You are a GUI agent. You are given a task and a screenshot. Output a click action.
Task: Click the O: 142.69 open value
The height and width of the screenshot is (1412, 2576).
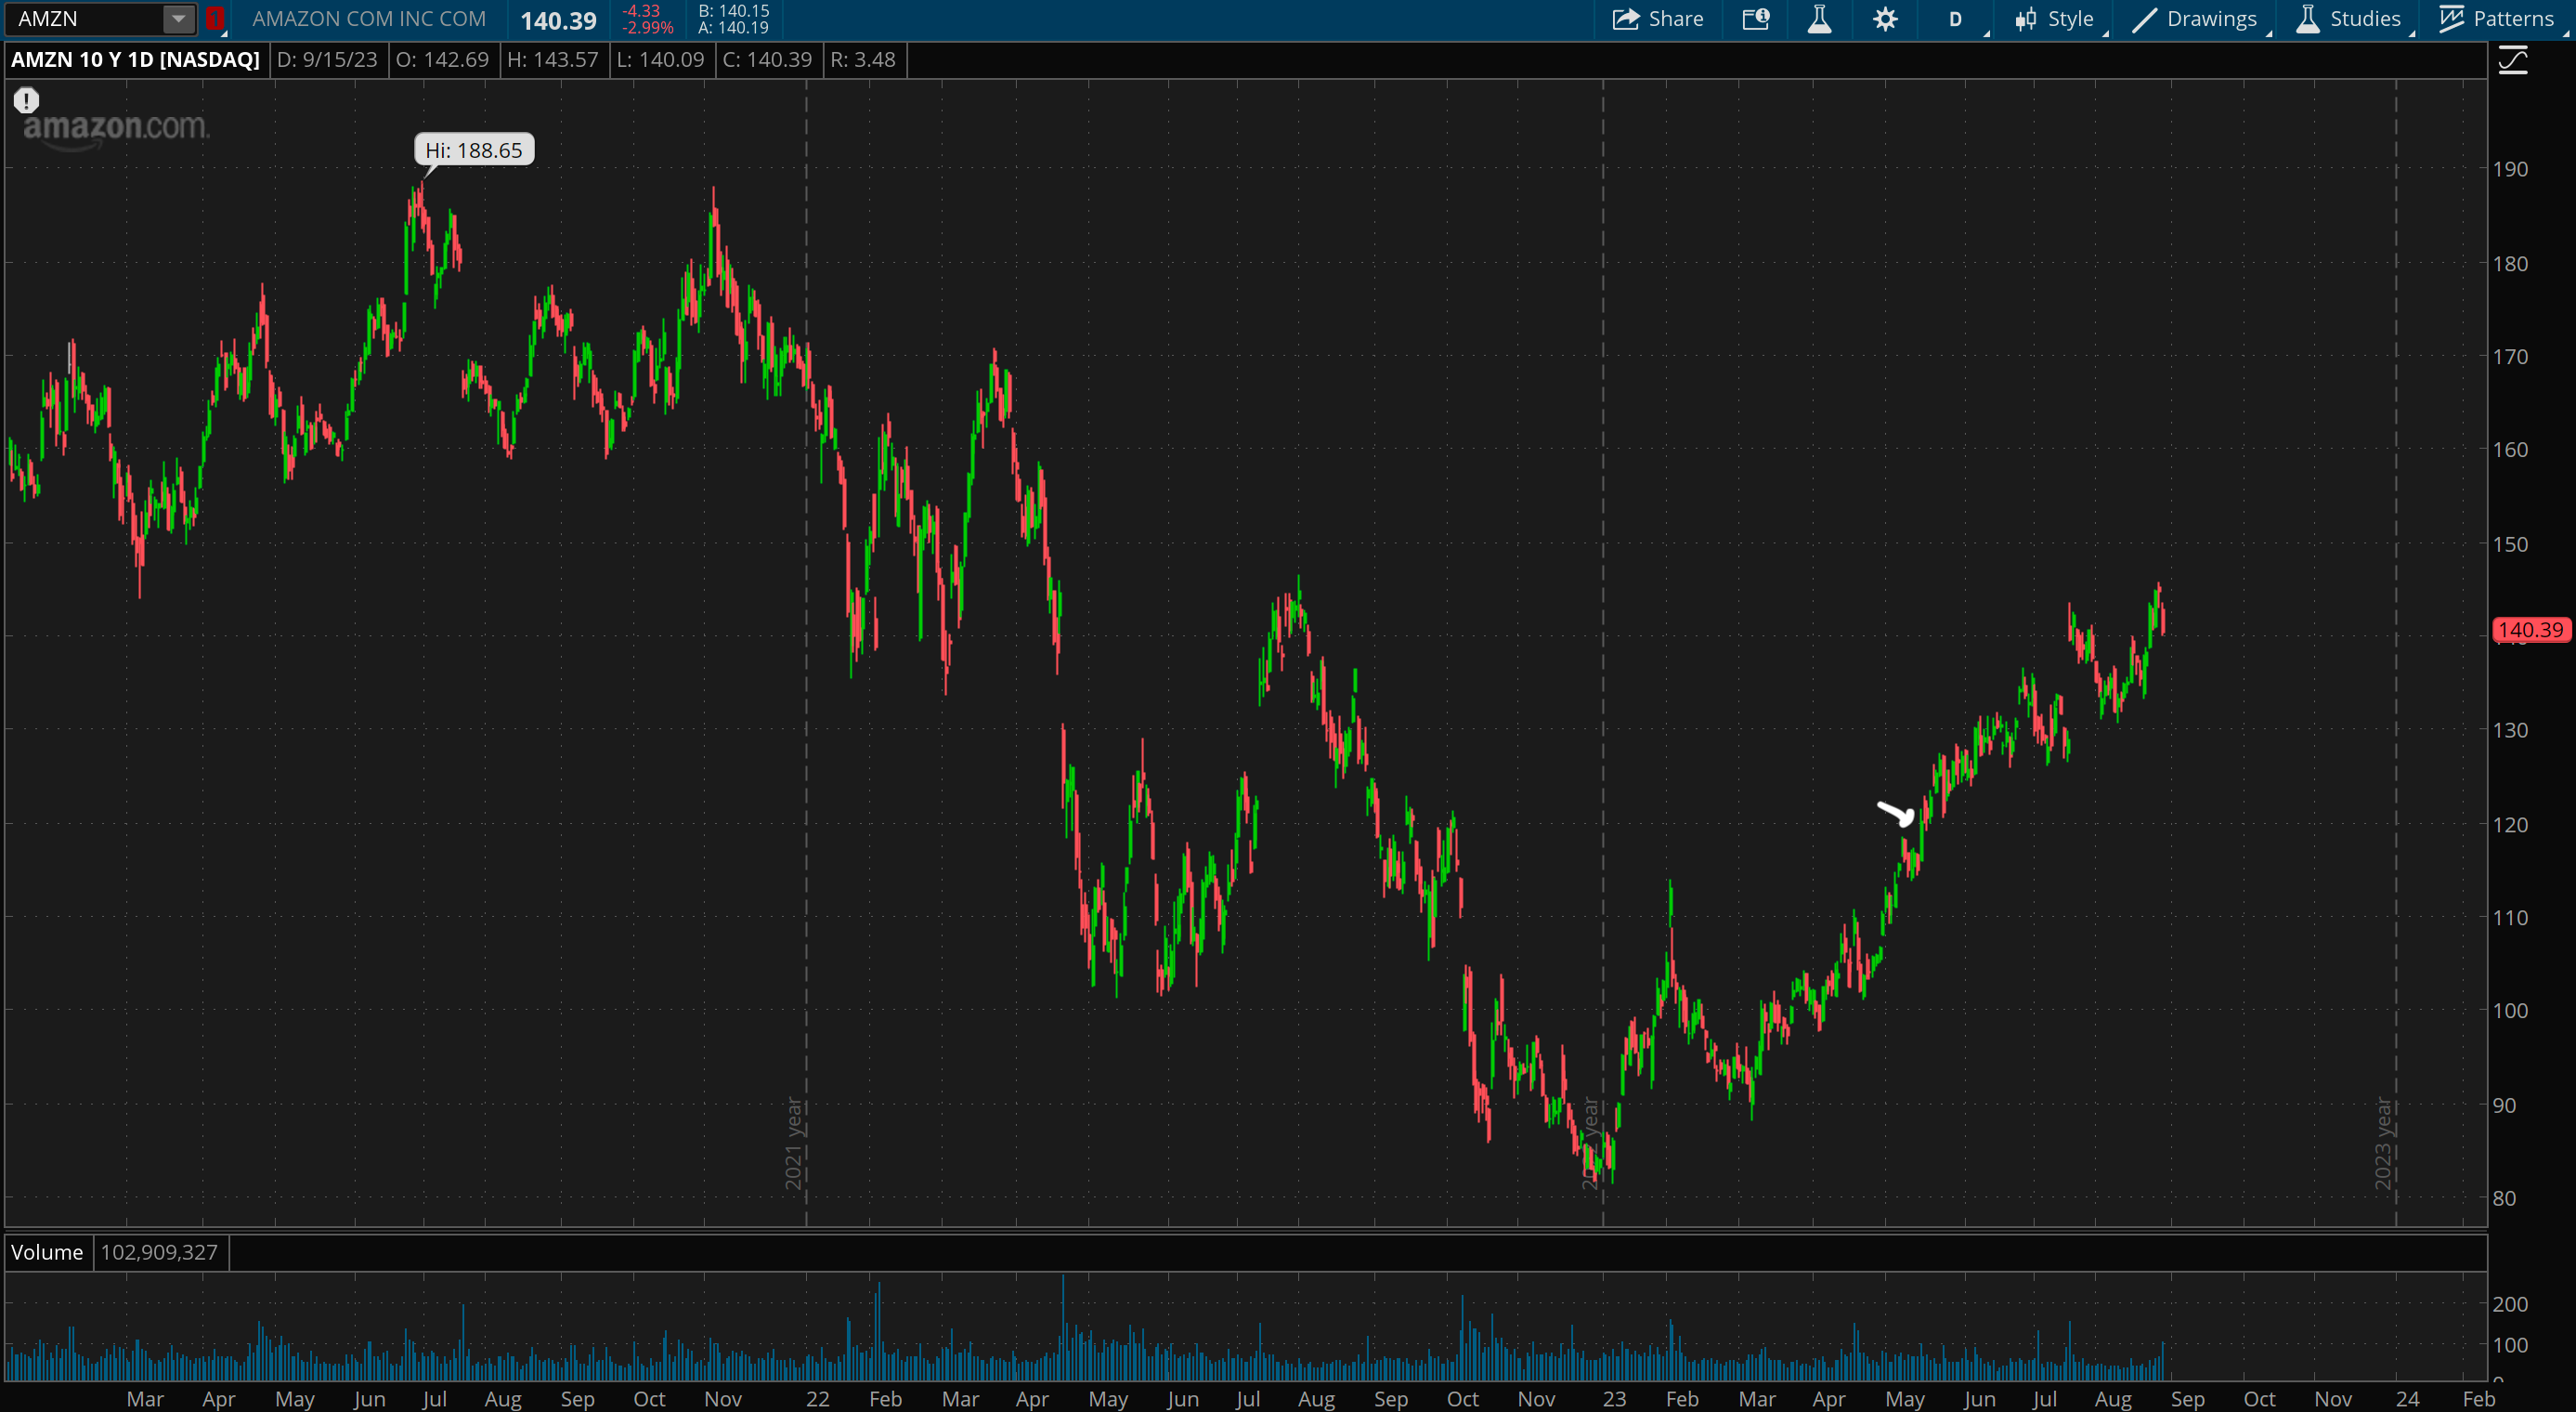click(442, 60)
